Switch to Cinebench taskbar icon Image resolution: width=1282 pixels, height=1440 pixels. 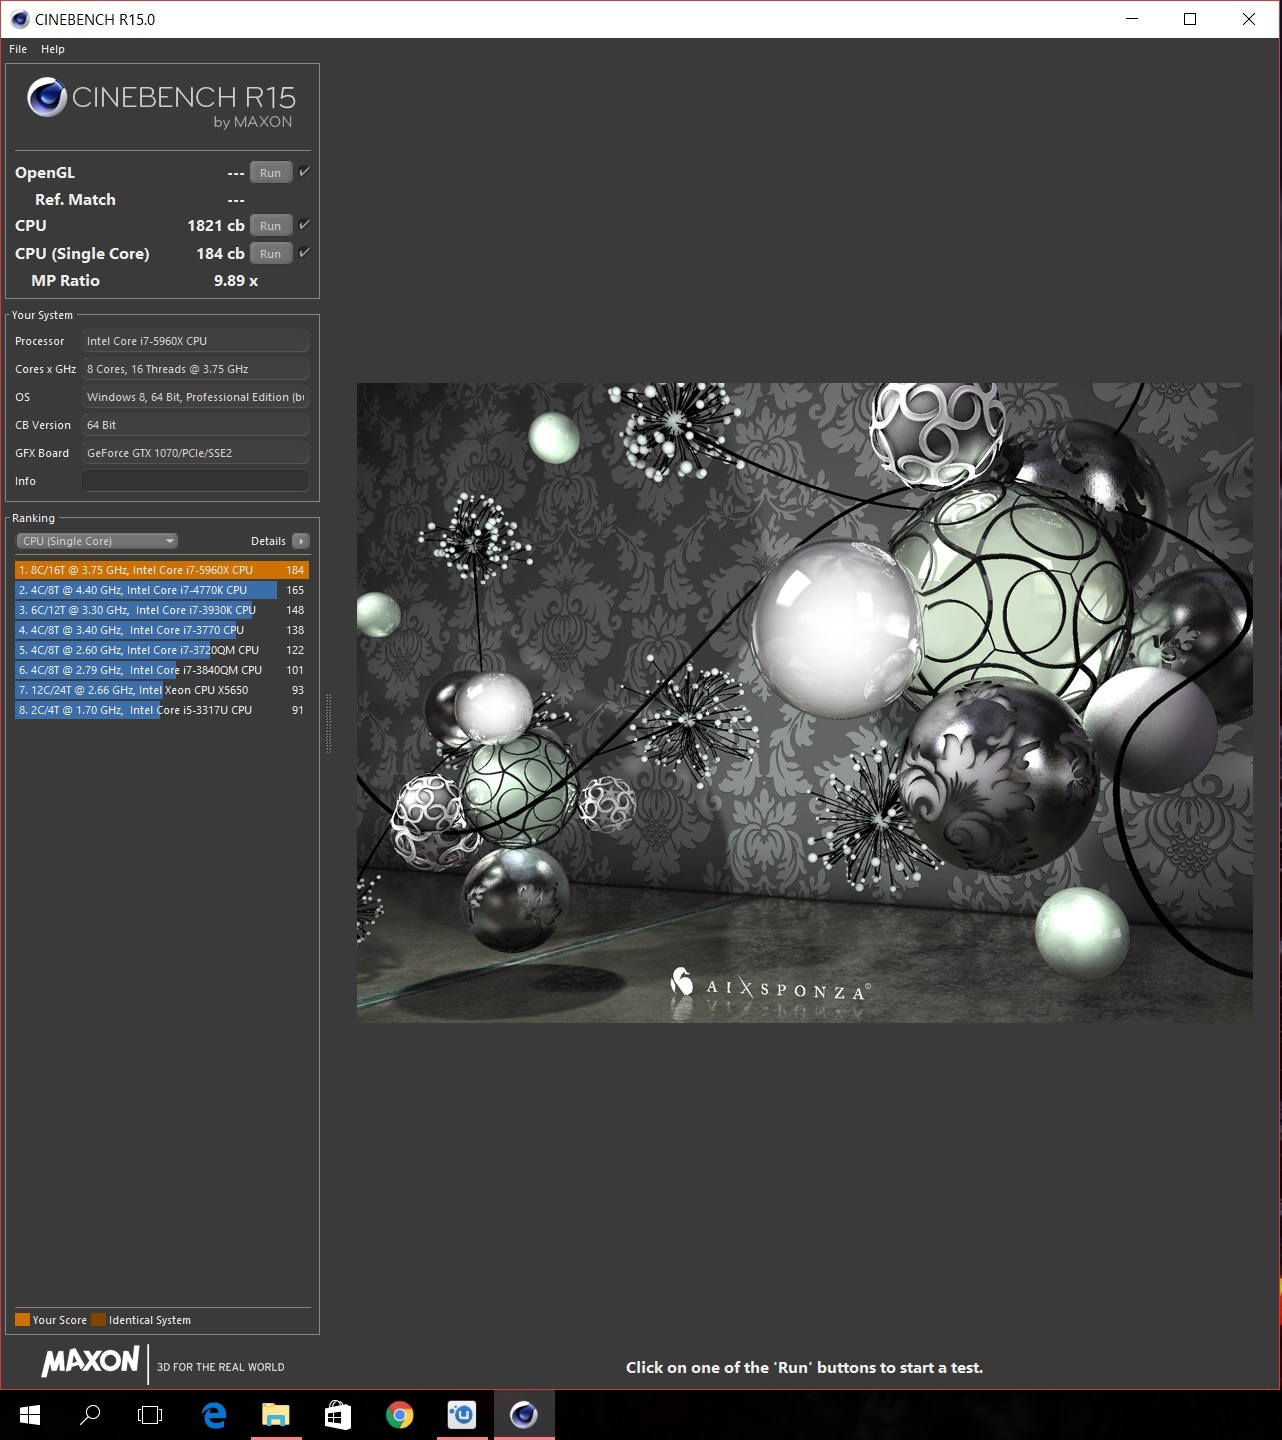point(524,1415)
